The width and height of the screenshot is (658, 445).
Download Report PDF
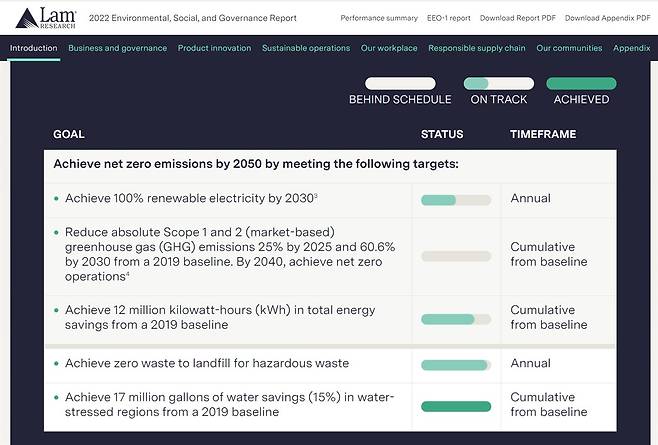click(519, 18)
